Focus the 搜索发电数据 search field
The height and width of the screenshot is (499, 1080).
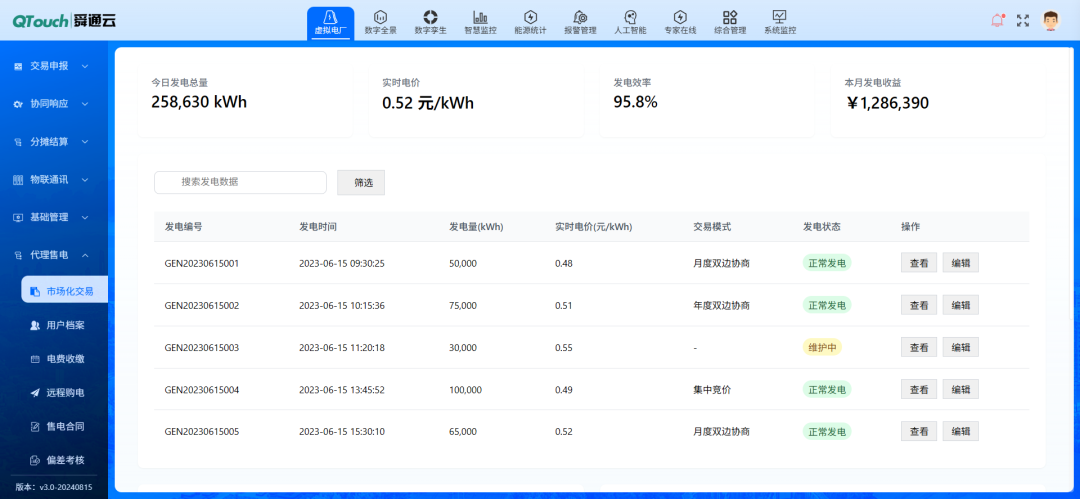click(240, 183)
